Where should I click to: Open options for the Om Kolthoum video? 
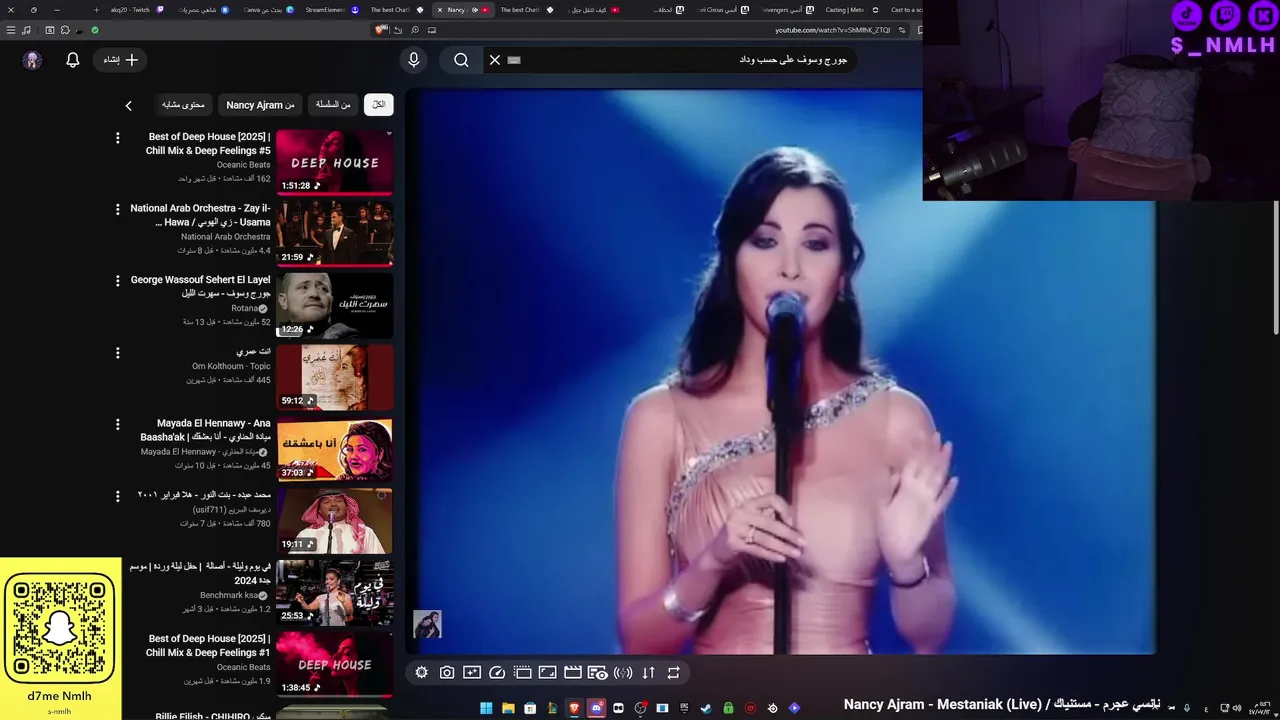point(117,353)
